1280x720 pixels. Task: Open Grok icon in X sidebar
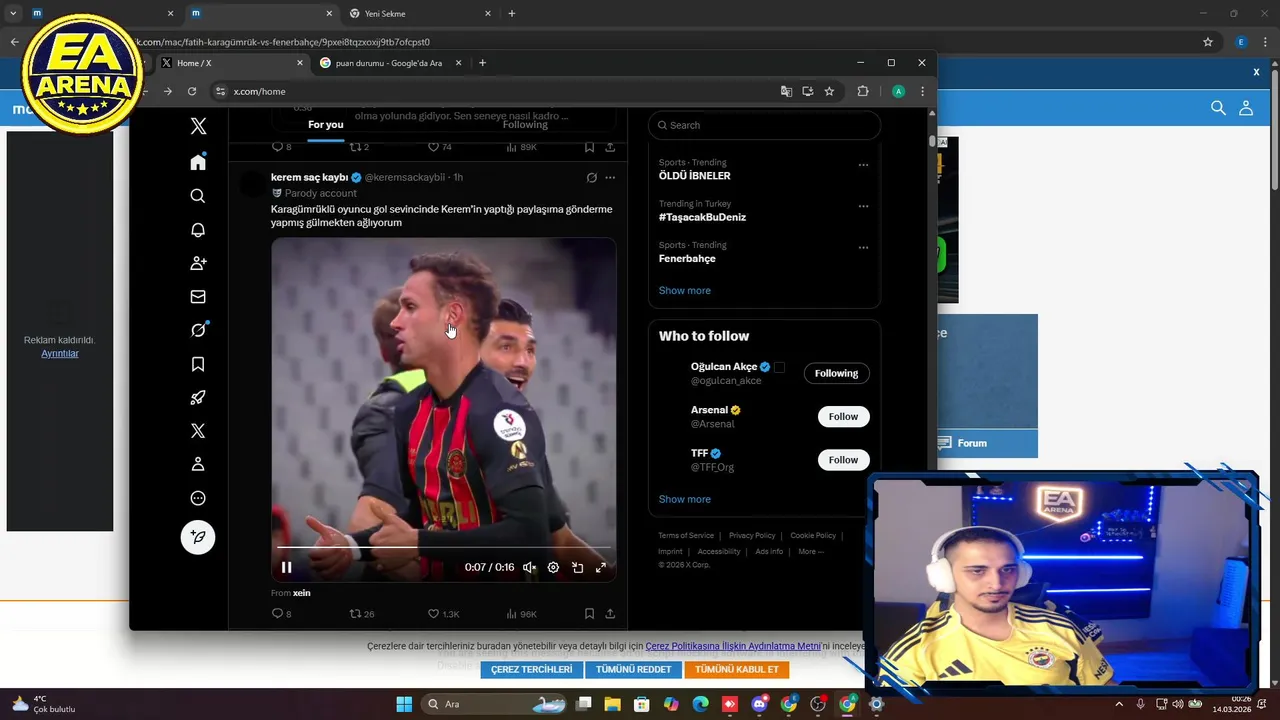pyautogui.click(x=198, y=330)
